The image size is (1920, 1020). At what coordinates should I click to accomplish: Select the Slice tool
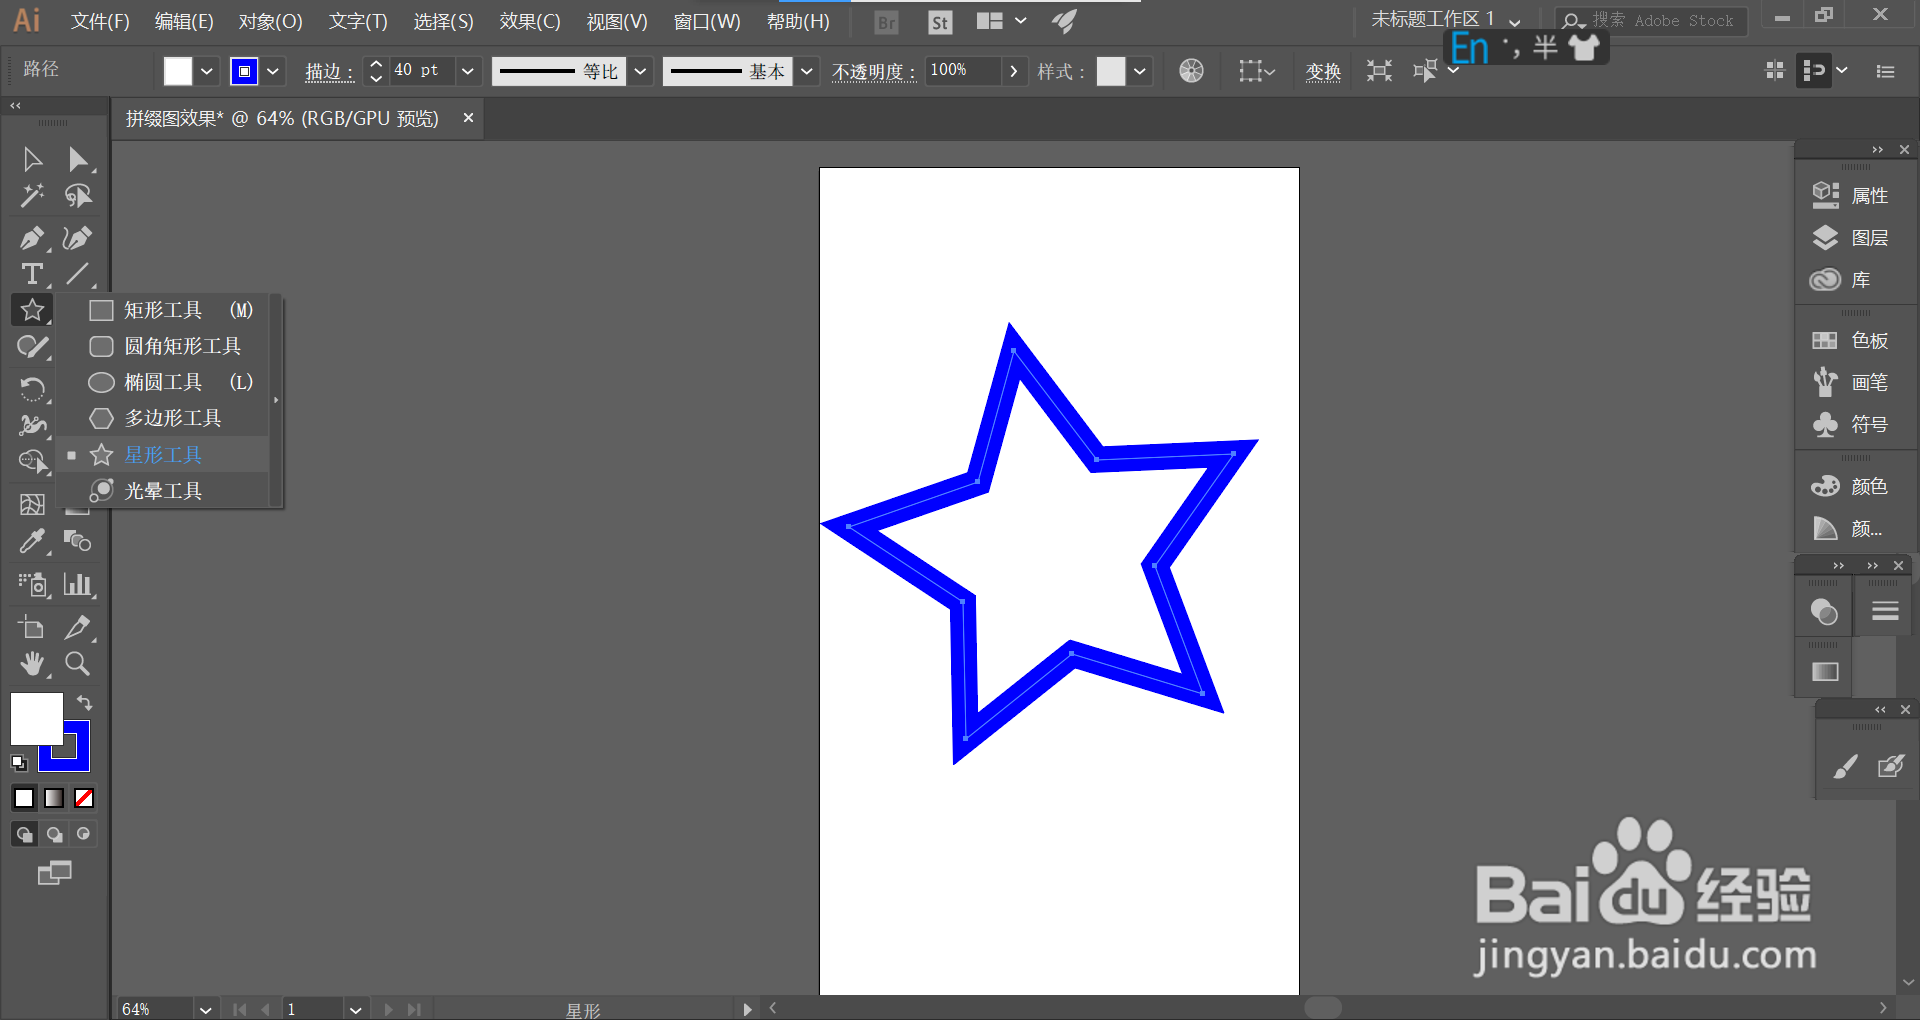[x=78, y=627]
